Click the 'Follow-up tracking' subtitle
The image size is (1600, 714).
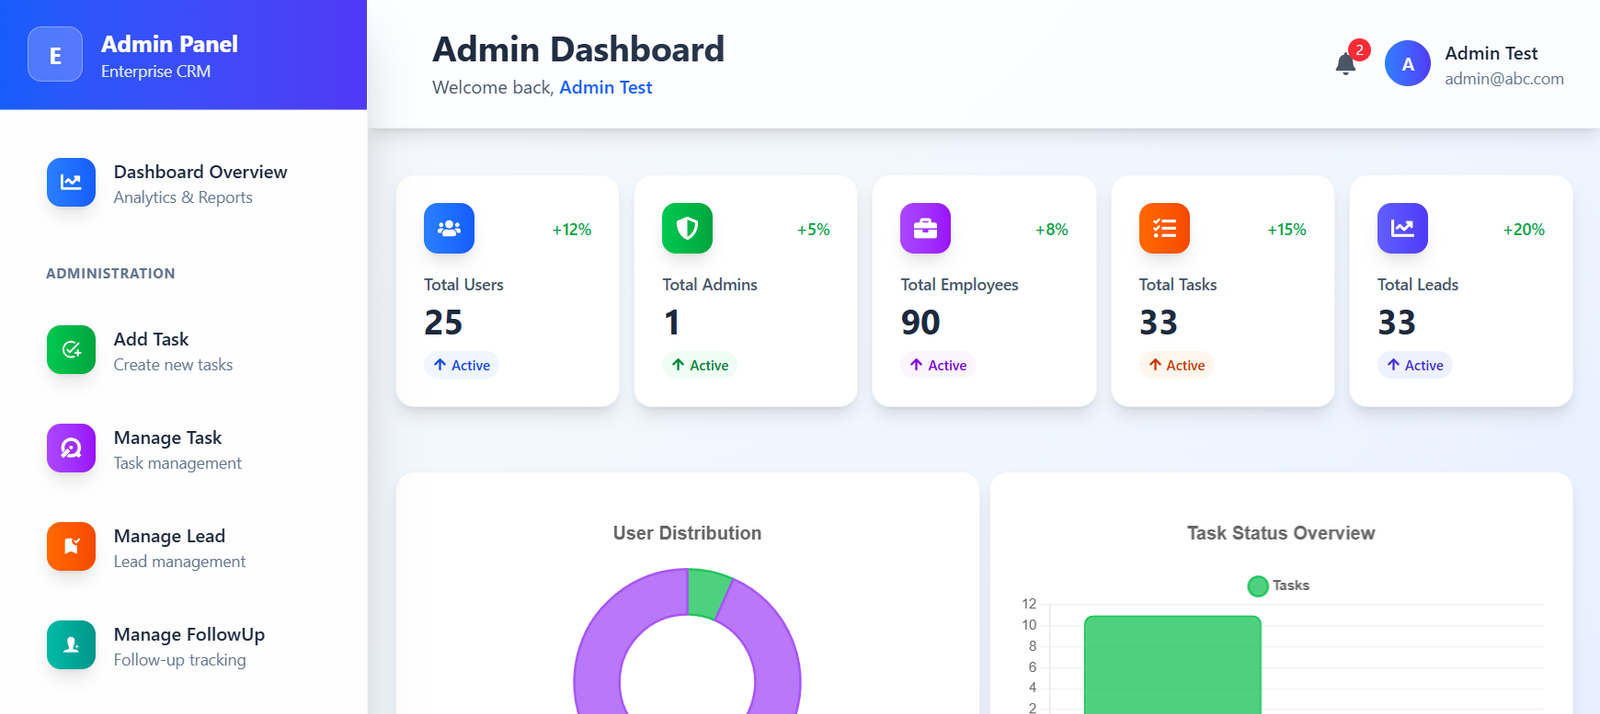coord(180,660)
